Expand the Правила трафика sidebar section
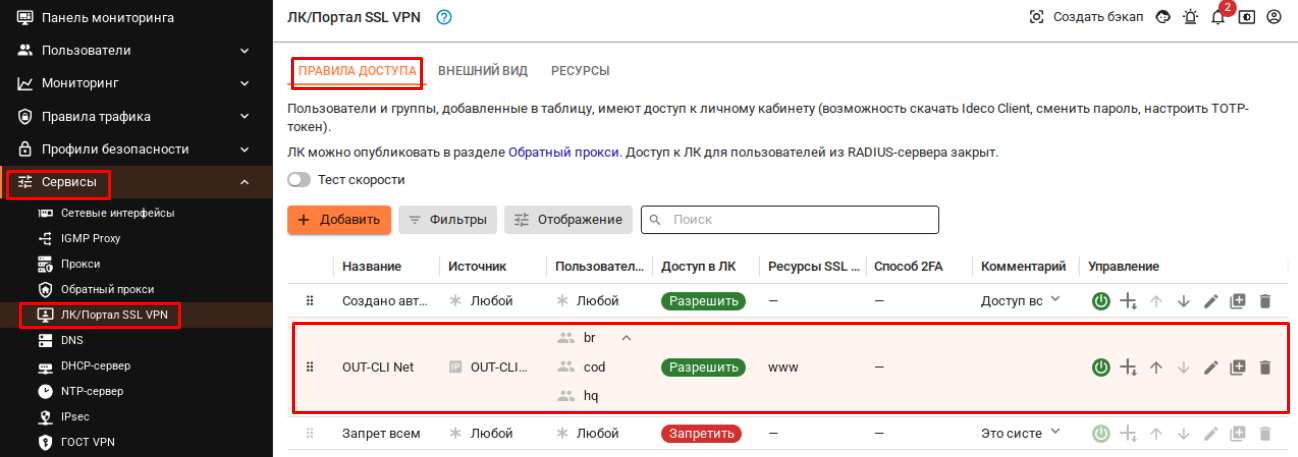The image size is (1298, 457). click(x=245, y=116)
